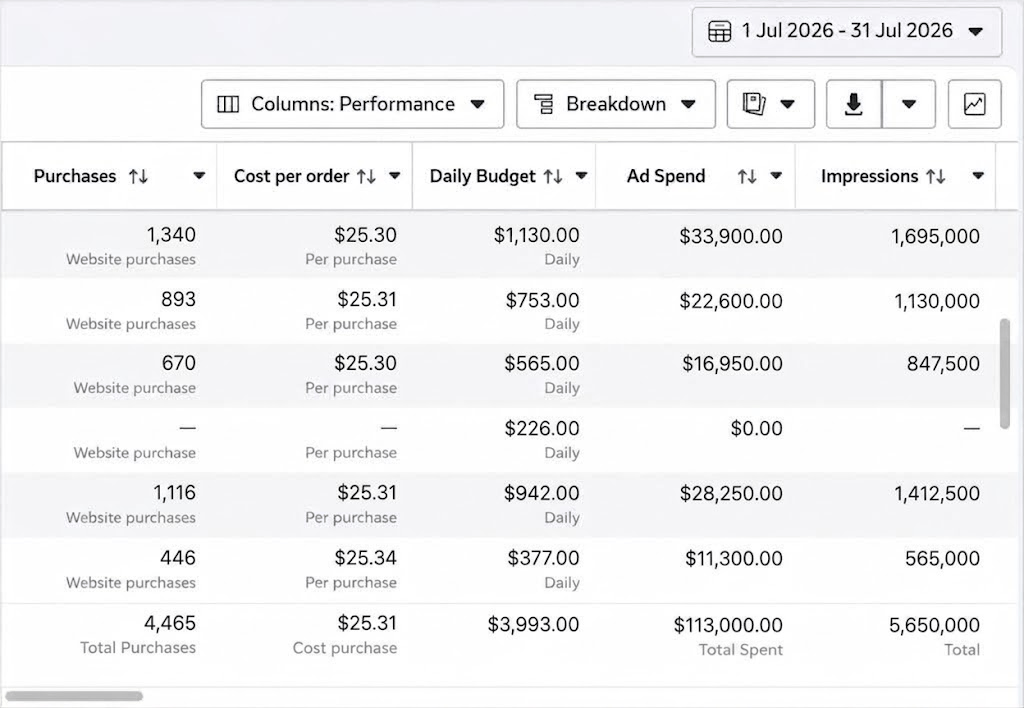Select the $113,000.00 Total Spent value

pos(728,625)
